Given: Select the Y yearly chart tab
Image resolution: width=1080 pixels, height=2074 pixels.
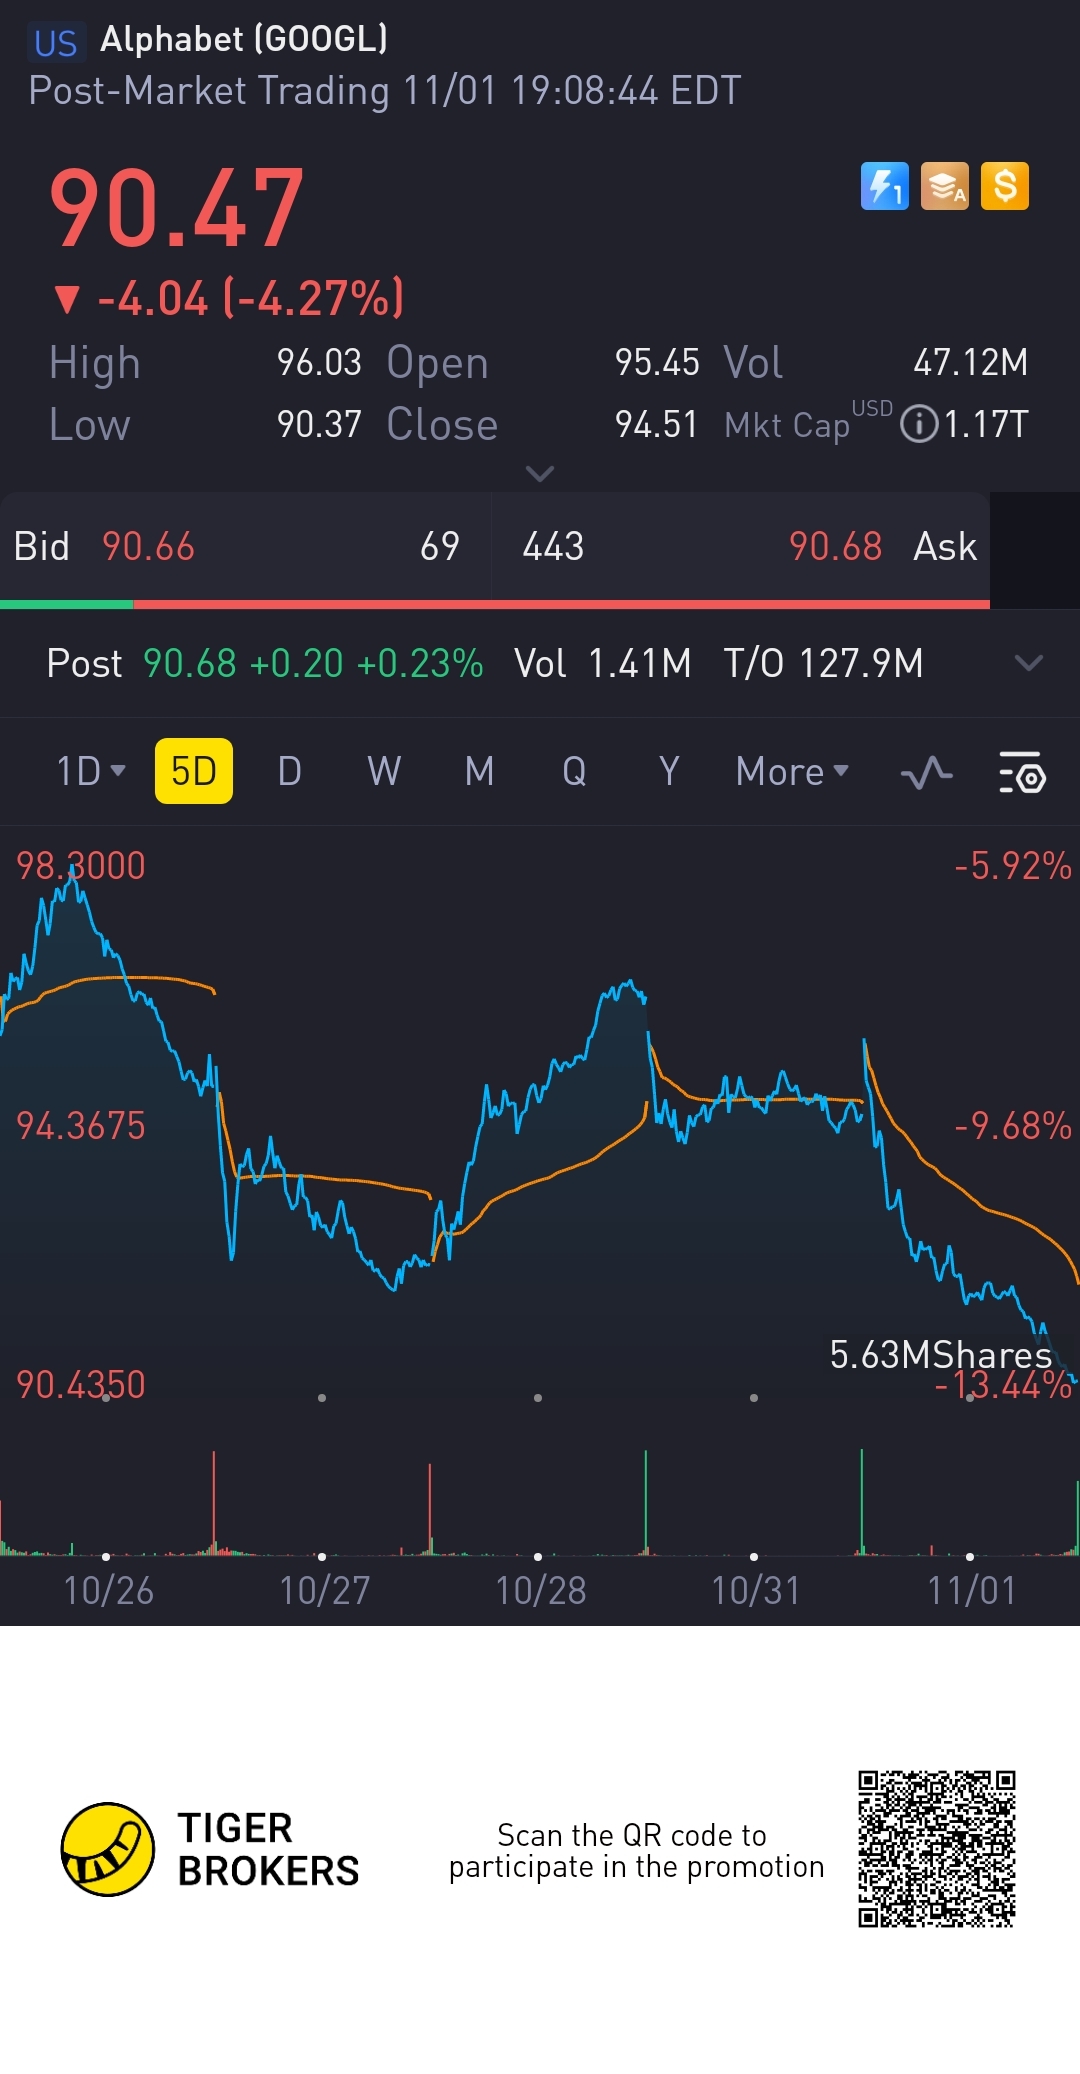Looking at the screenshot, I should click(x=669, y=771).
